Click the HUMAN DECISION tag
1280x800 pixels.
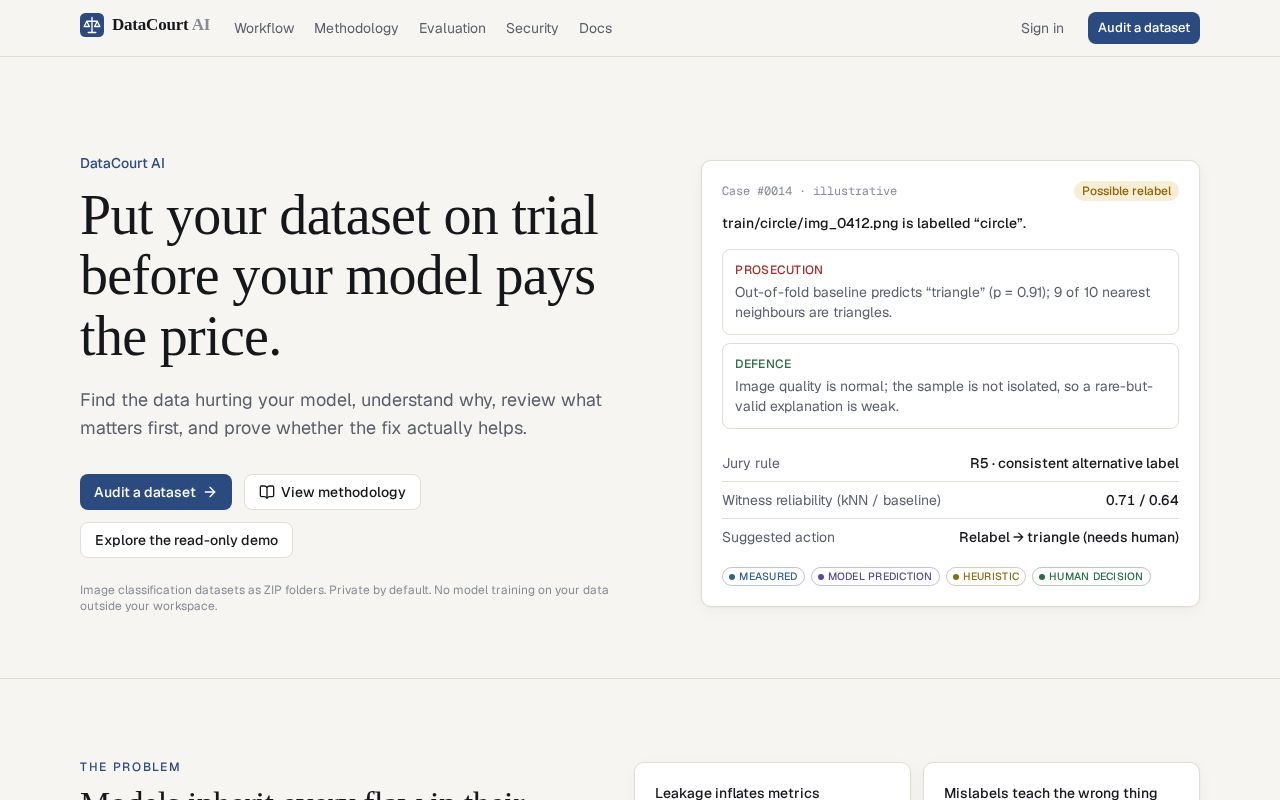1091,577
